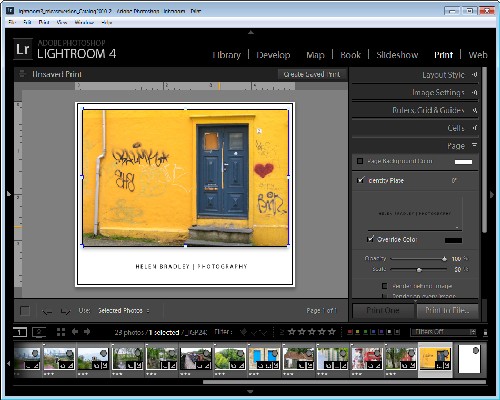Image resolution: width=500 pixels, height=400 pixels.
Task: Switch to the Map module
Action: point(315,55)
